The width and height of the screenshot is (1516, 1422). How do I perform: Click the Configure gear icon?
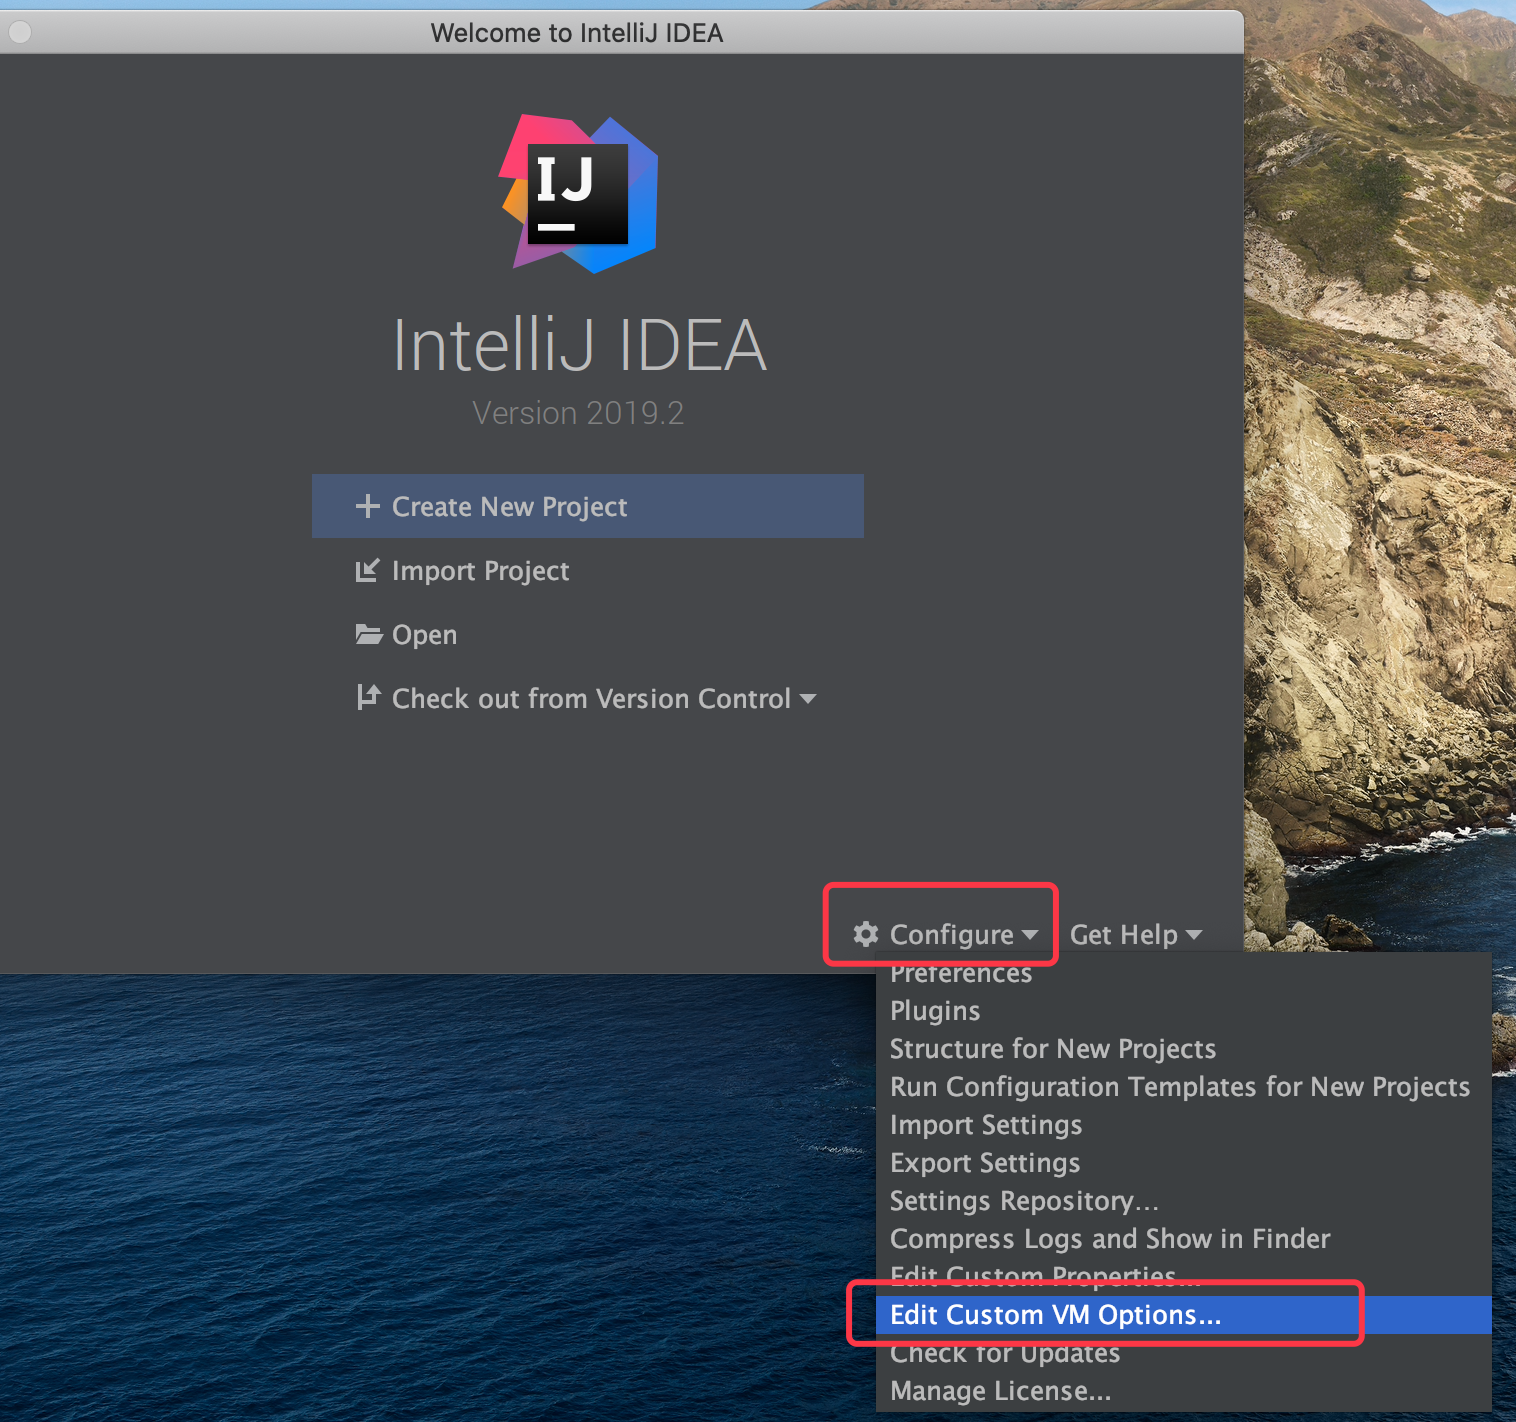[866, 934]
